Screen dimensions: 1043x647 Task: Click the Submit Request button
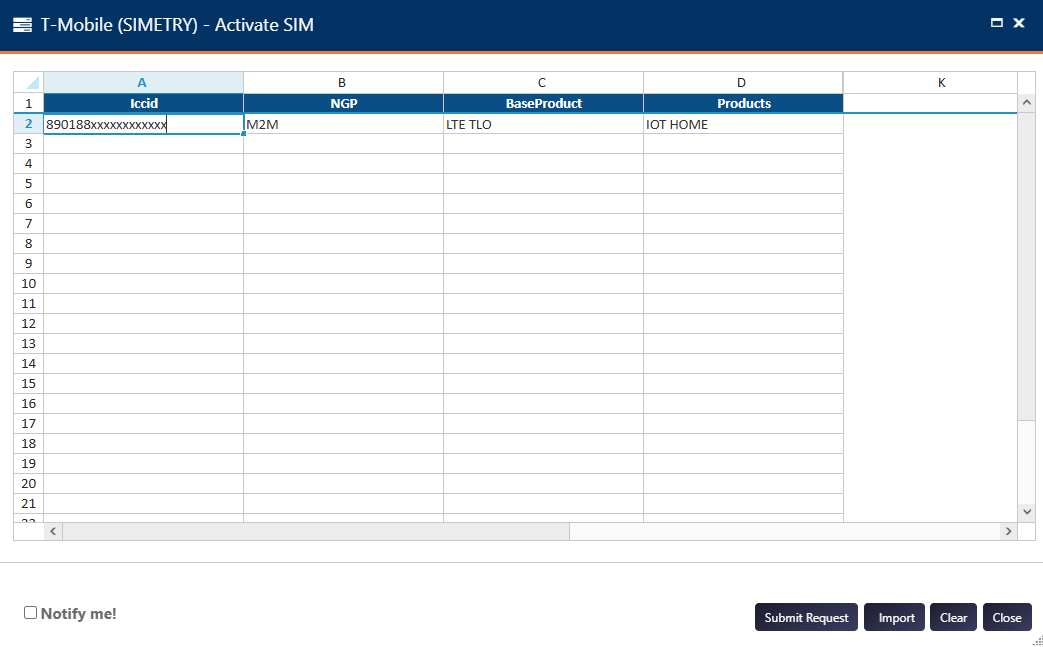click(x=806, y=617)
